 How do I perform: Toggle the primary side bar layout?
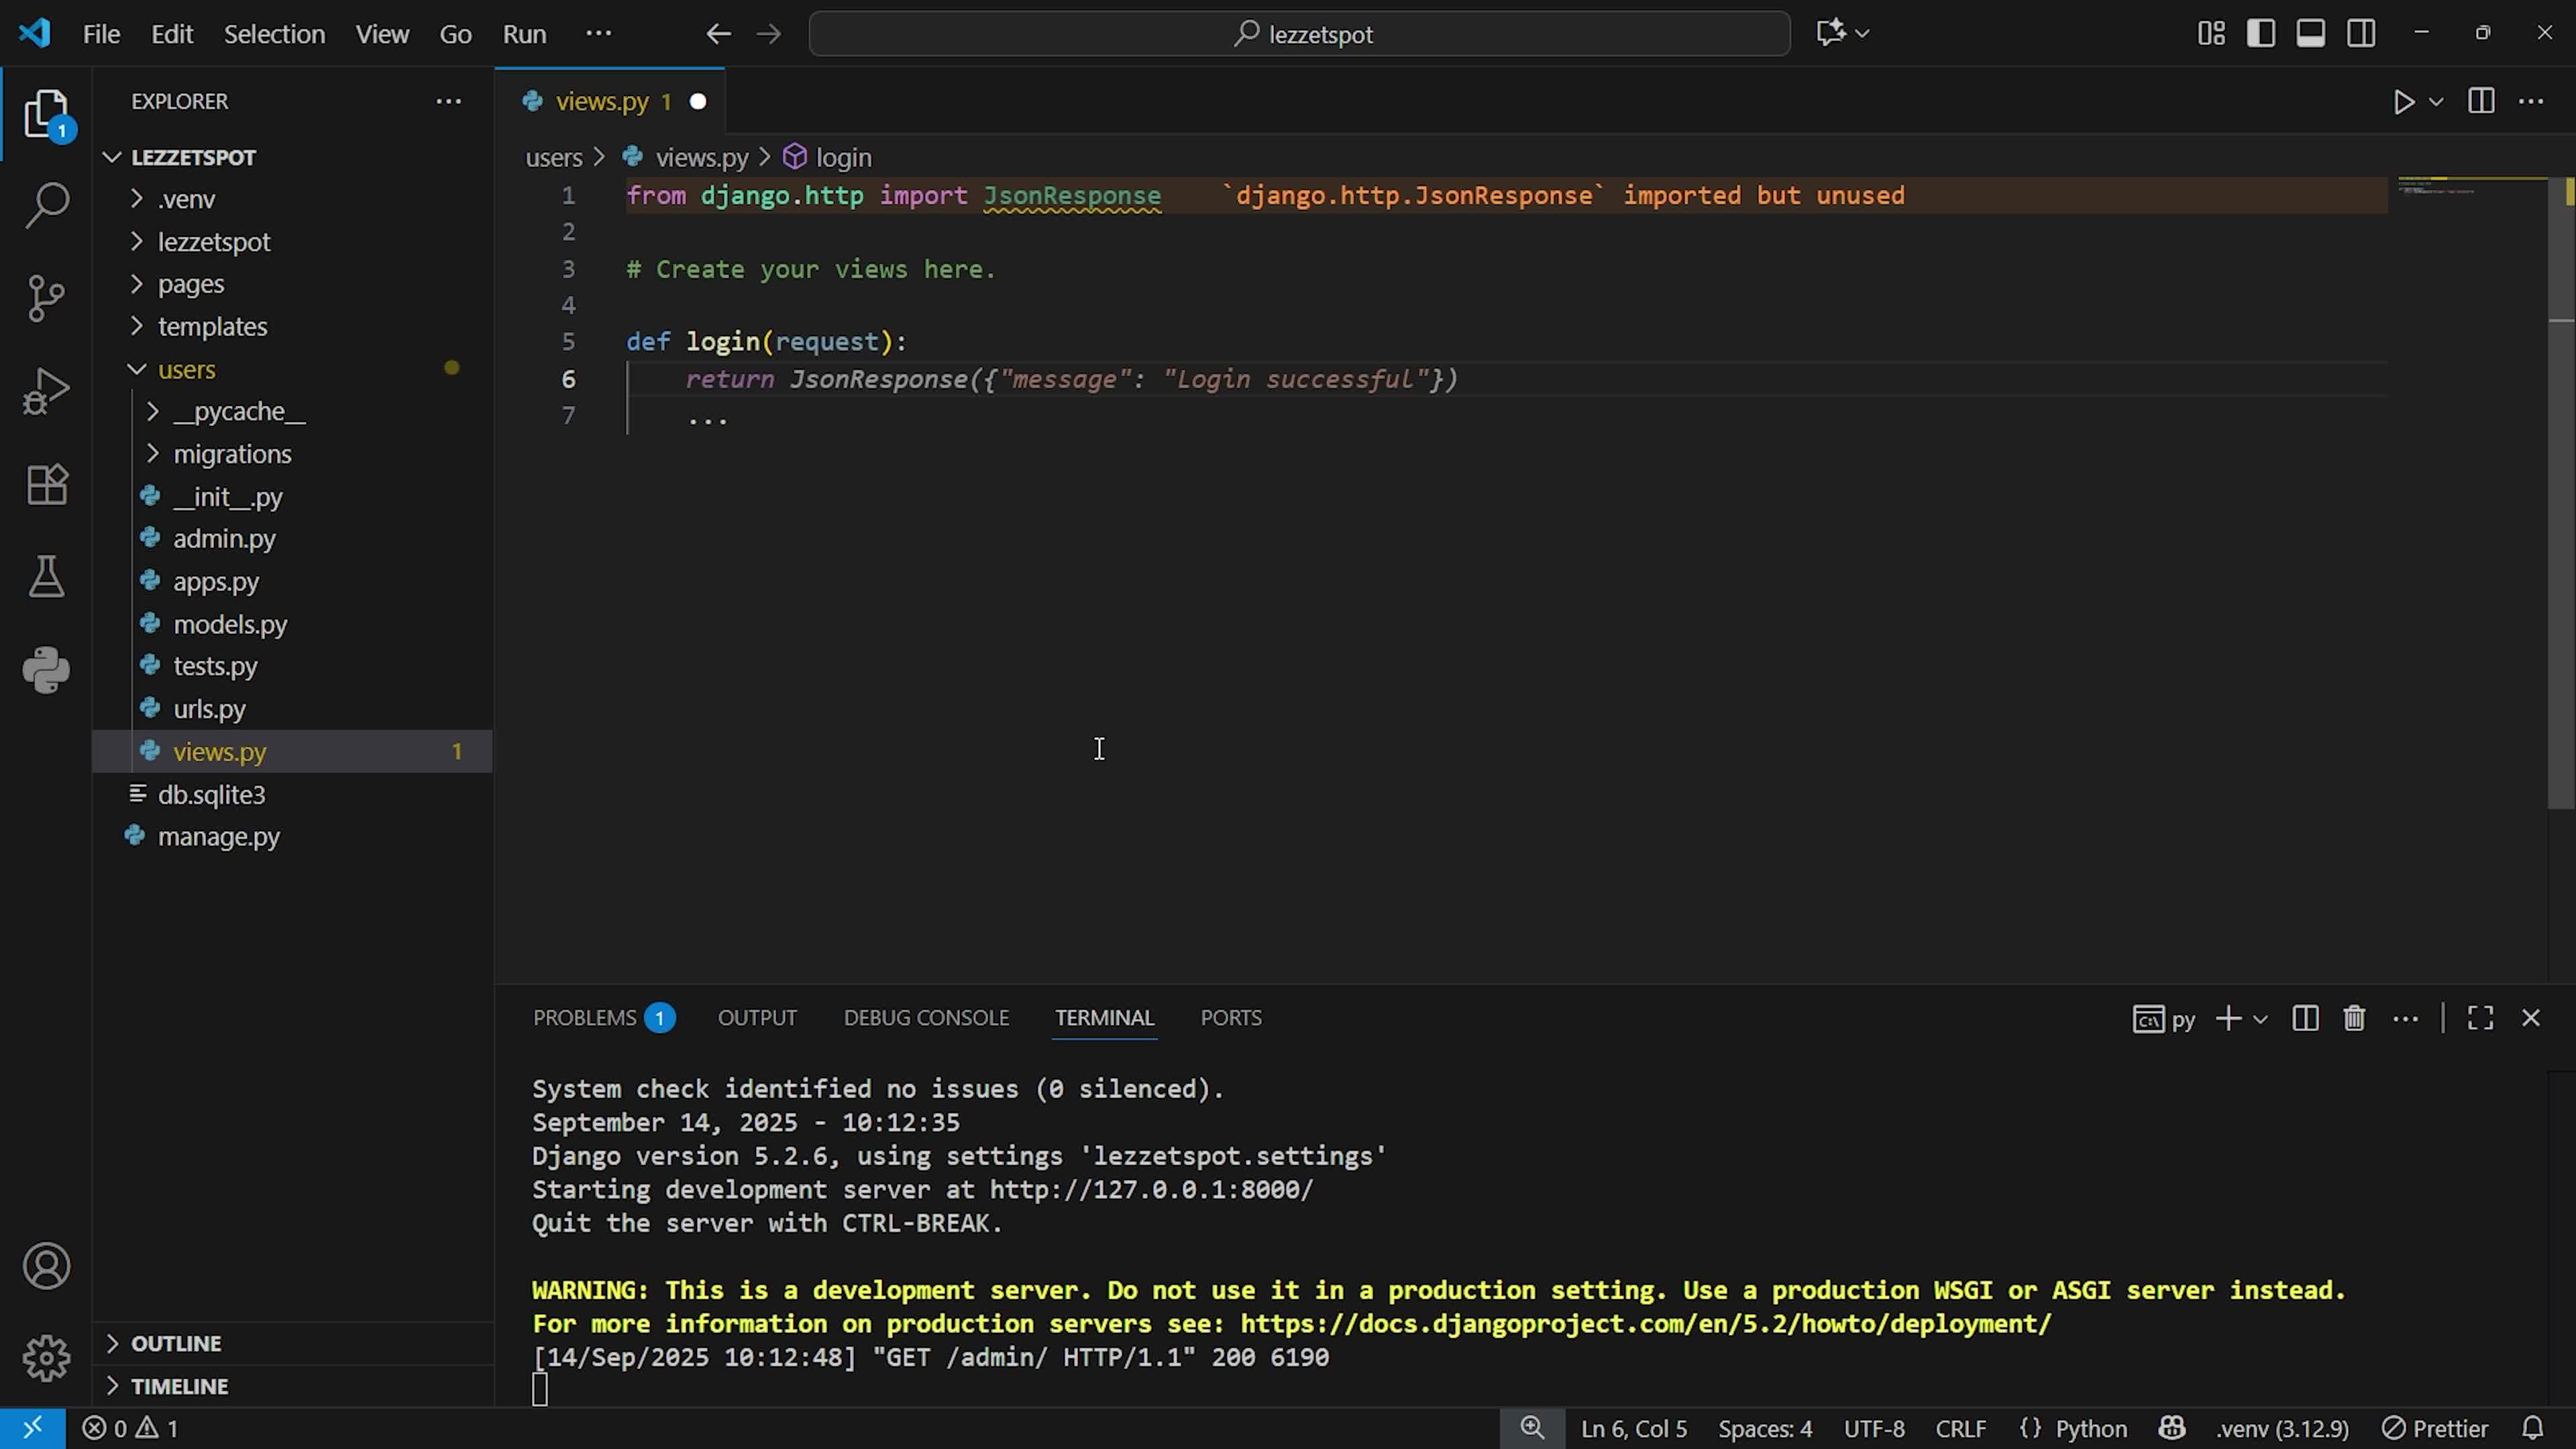2260,34
